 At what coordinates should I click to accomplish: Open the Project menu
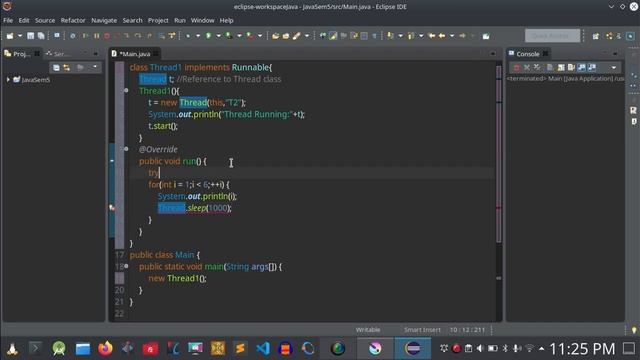point(158,20)
